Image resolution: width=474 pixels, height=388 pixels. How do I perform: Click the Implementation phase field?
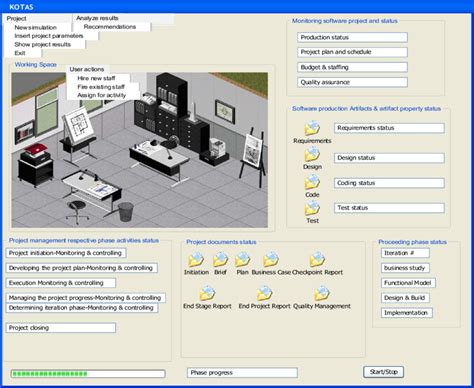pos(407,313)
